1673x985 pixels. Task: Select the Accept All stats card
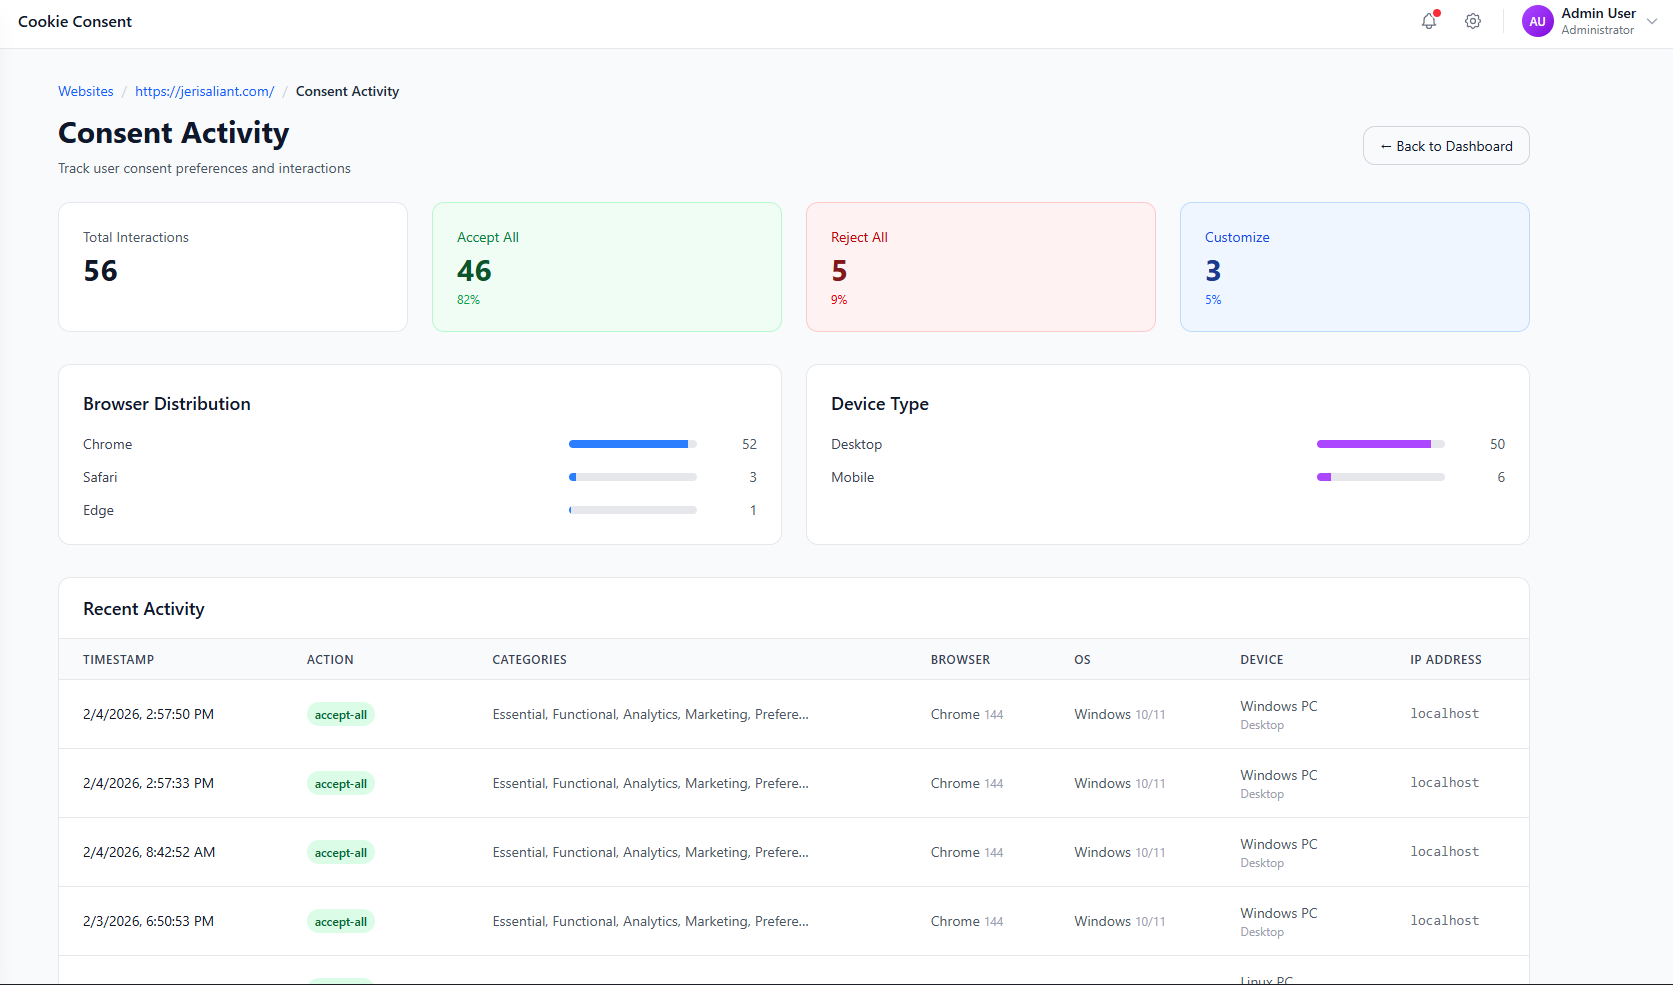606,267
